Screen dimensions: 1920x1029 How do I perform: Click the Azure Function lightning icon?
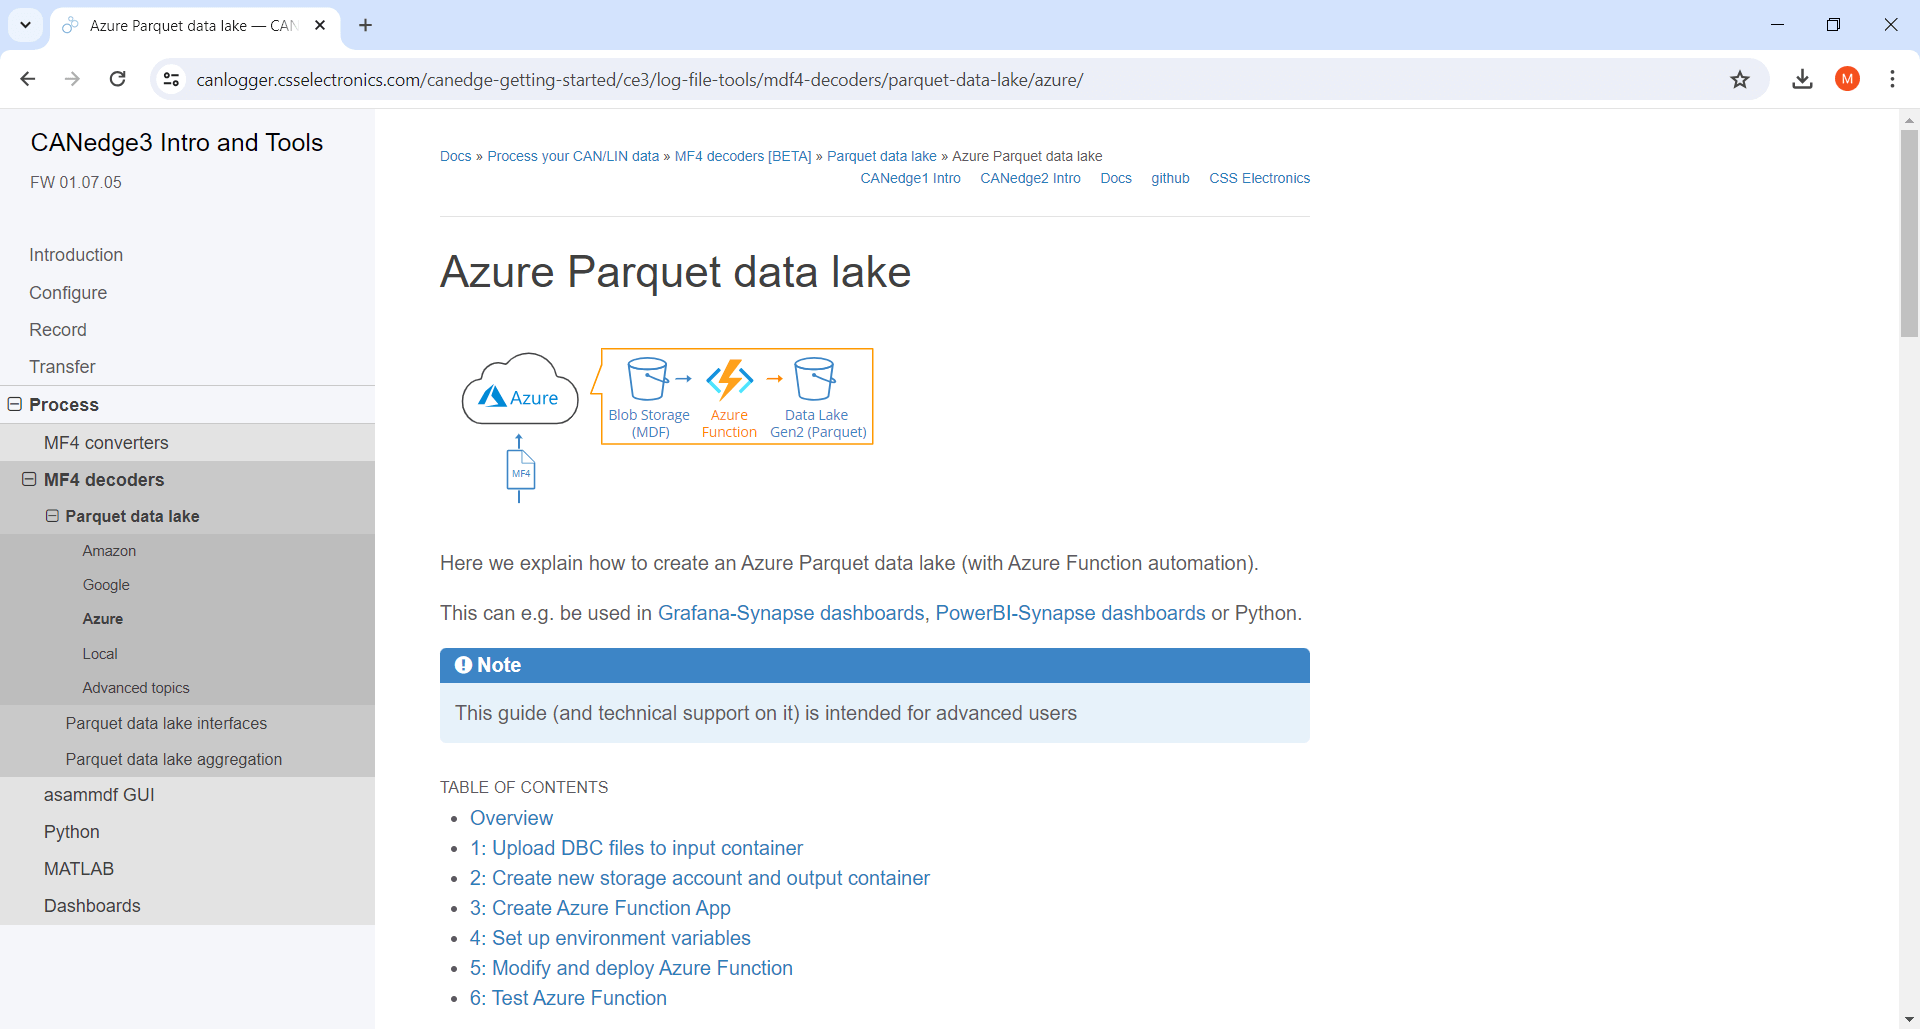(729, 379)
